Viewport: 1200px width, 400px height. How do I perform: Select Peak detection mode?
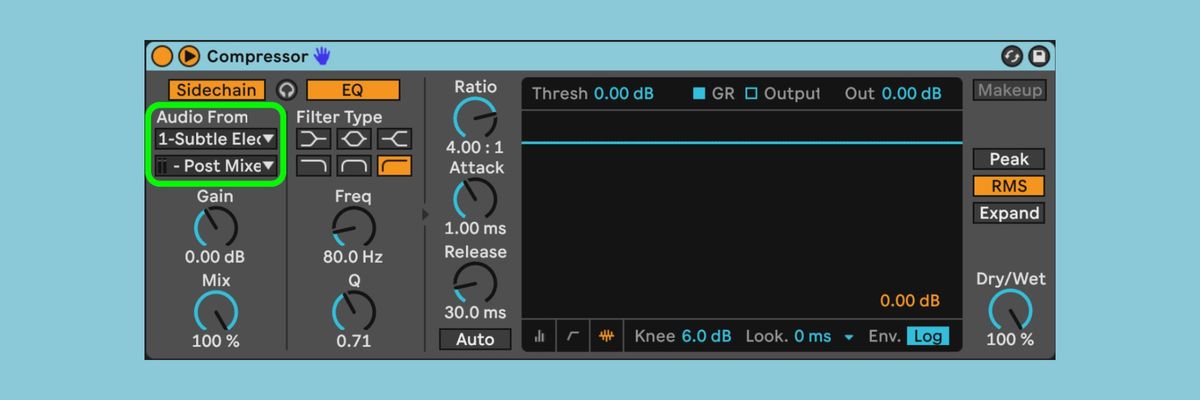point(1010,159)
